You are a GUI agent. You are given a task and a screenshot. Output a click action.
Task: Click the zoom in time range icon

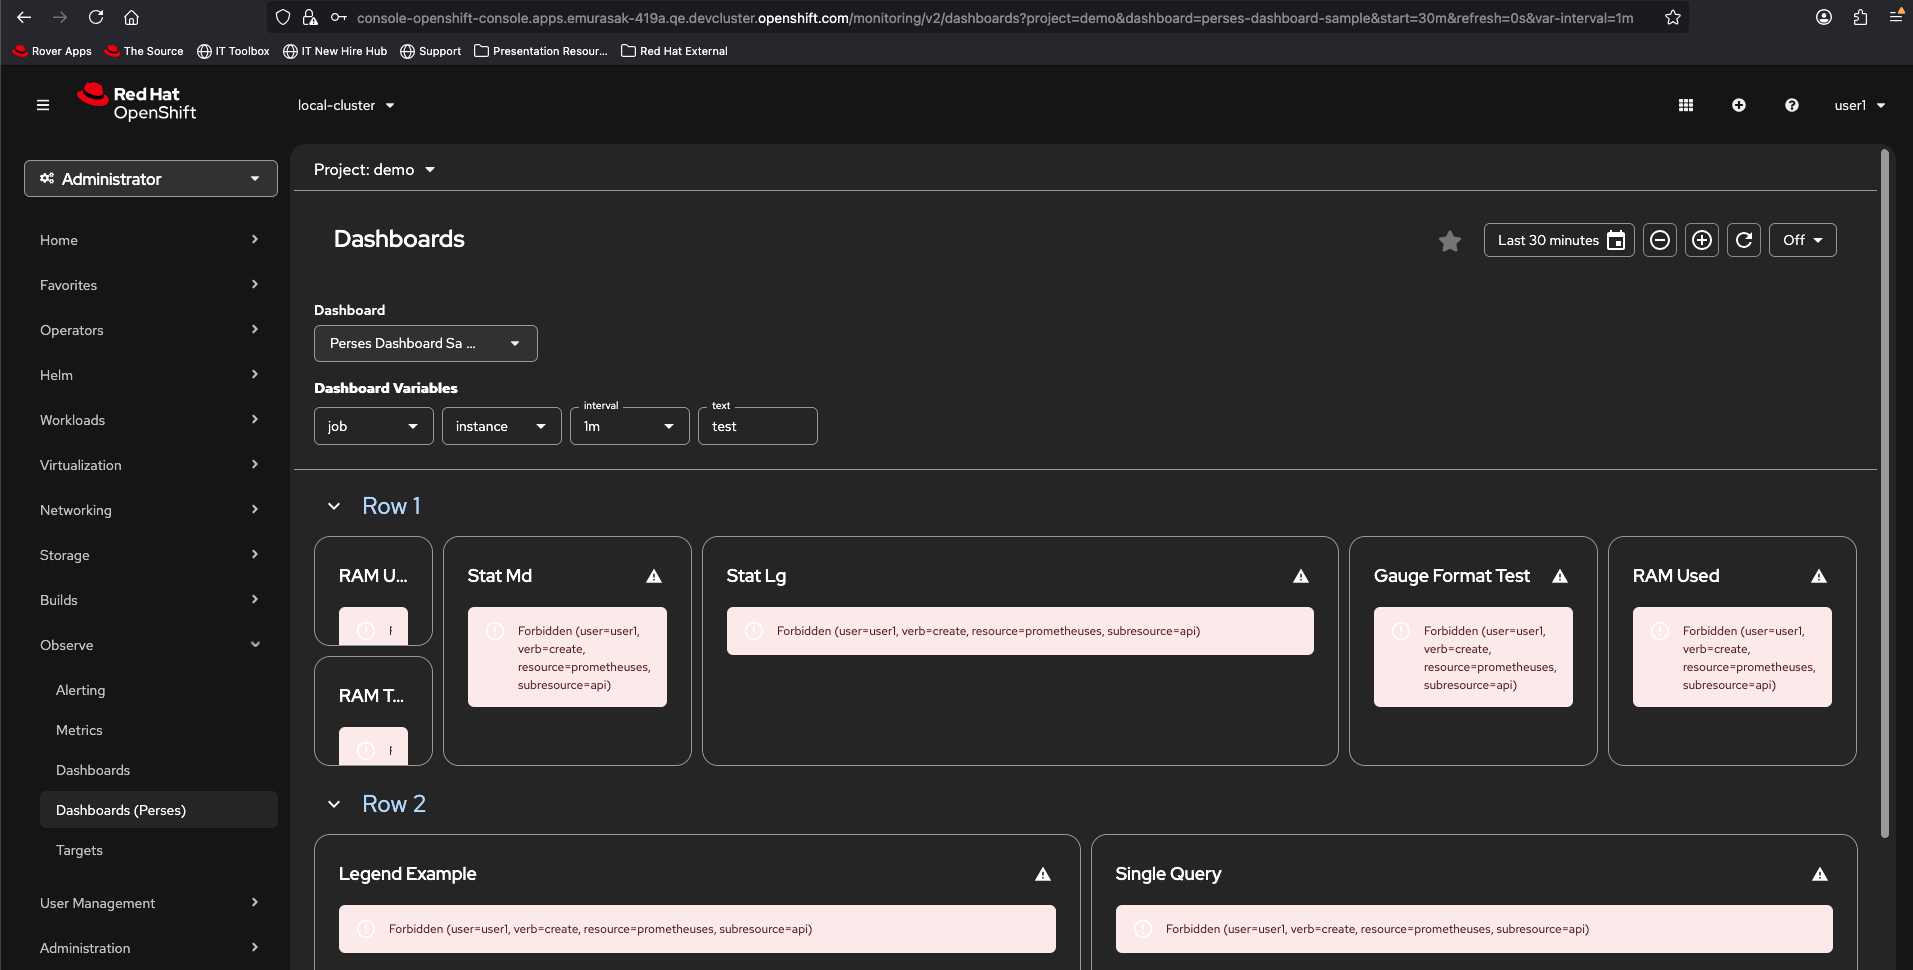[x=1702, y=240]
